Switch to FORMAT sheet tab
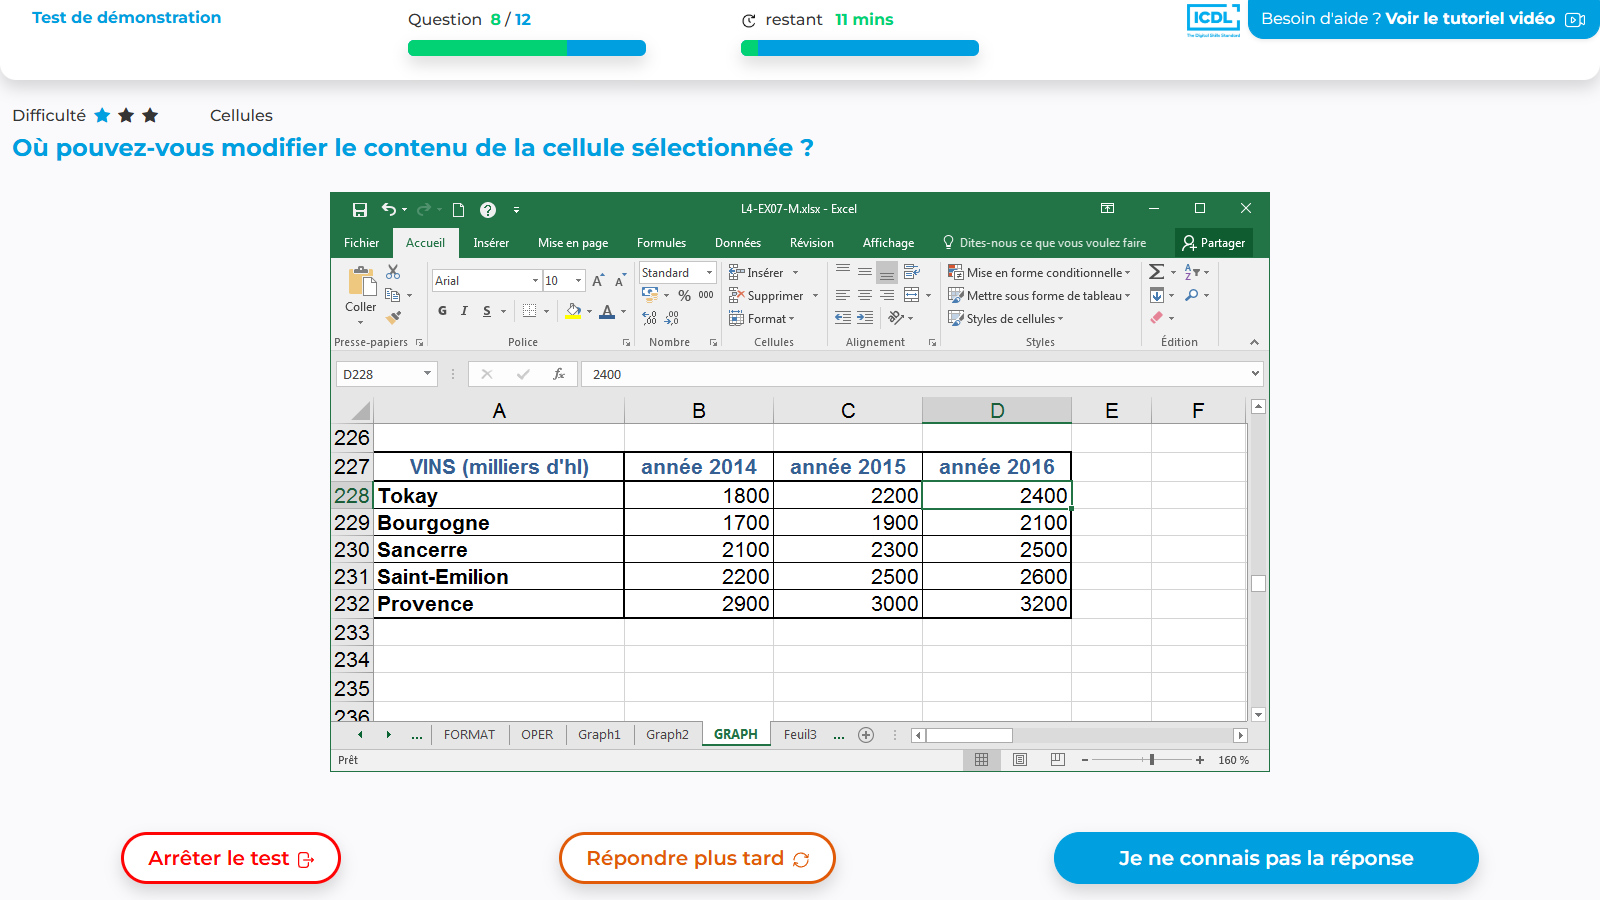1600x900 pixels. [x=469, y=735]
